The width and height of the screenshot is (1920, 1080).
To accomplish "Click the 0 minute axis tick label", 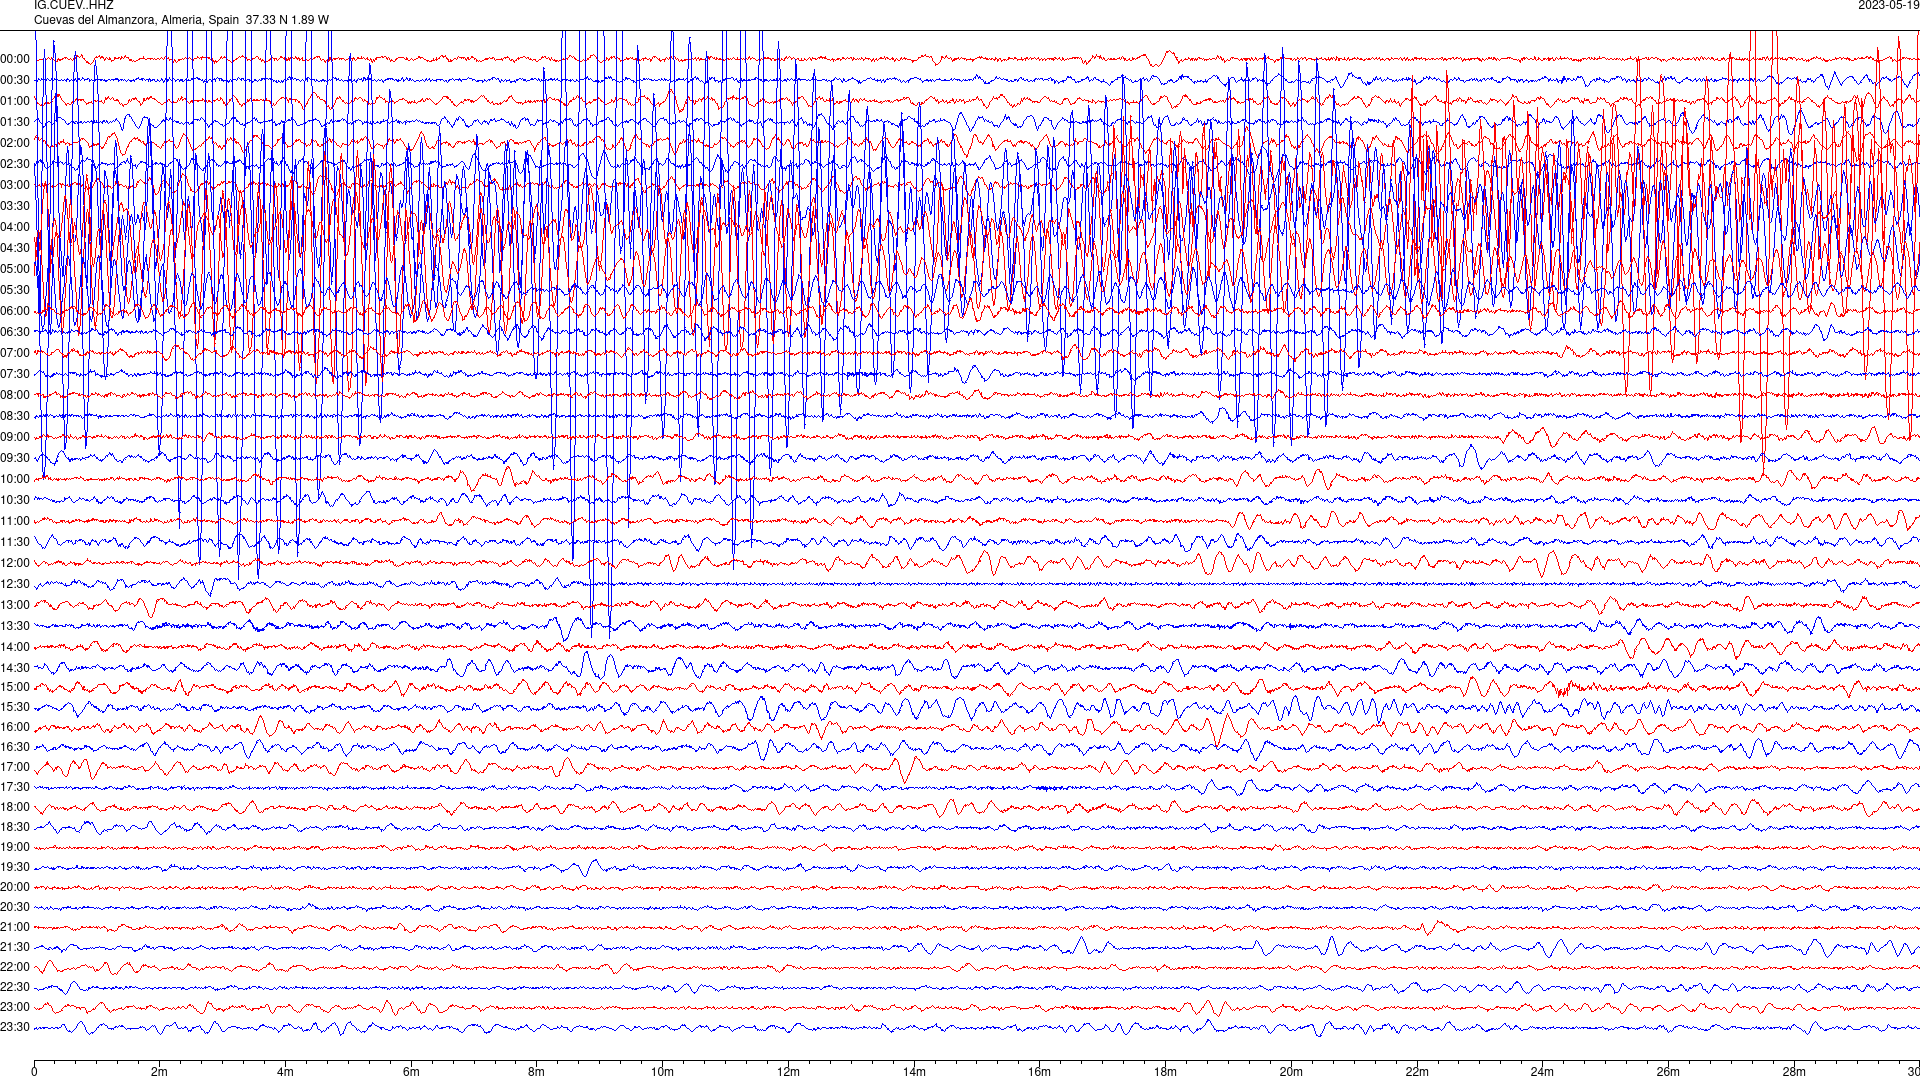I will (34, 1073).
